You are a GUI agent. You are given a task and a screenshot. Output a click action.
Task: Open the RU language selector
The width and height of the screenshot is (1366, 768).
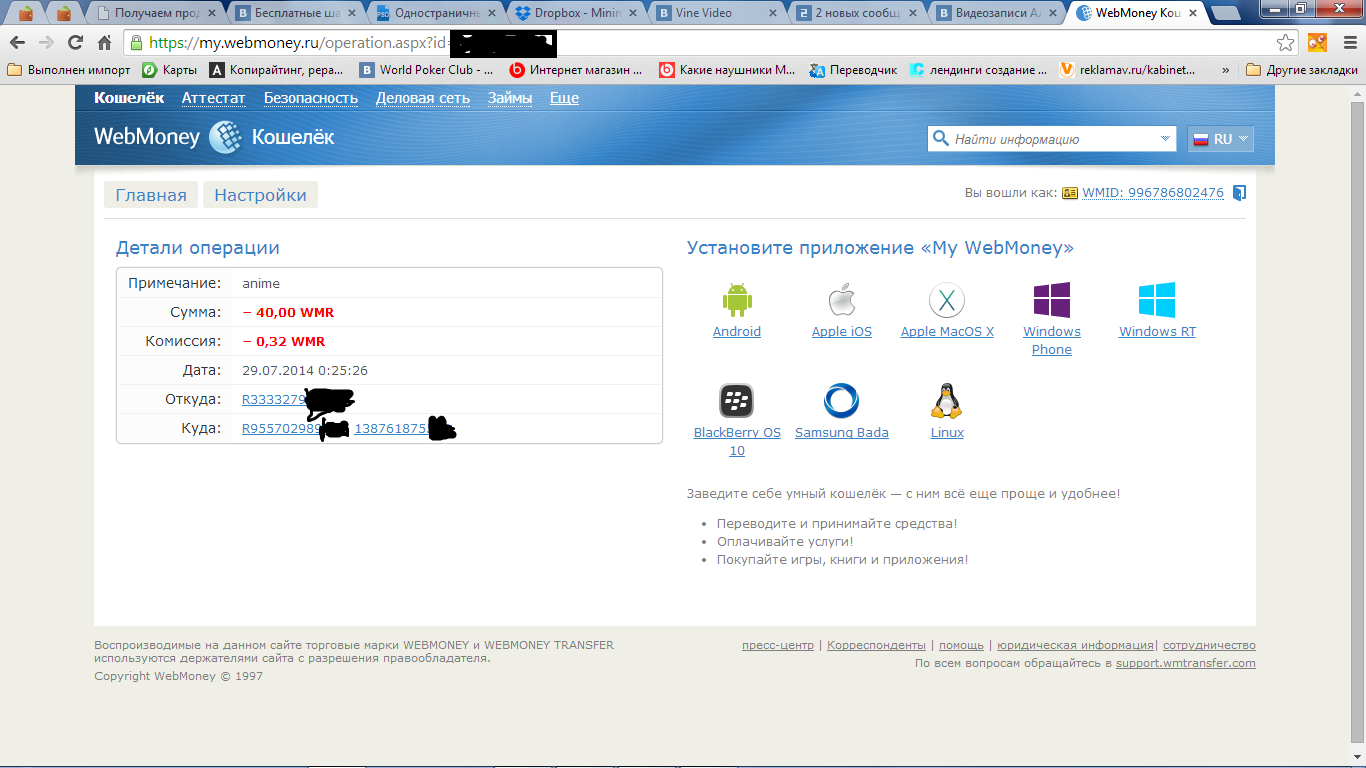[1221, 139]
